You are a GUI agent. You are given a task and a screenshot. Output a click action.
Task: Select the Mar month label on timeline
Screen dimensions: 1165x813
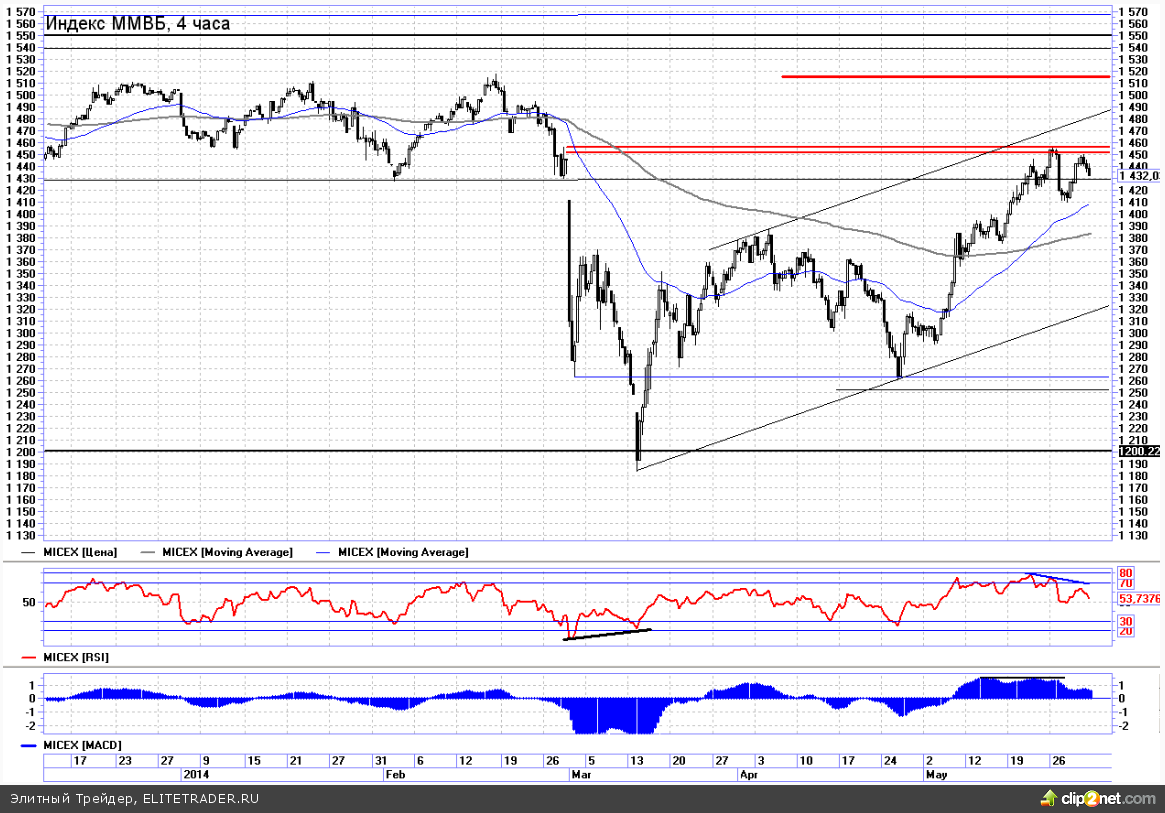[581, 774]
